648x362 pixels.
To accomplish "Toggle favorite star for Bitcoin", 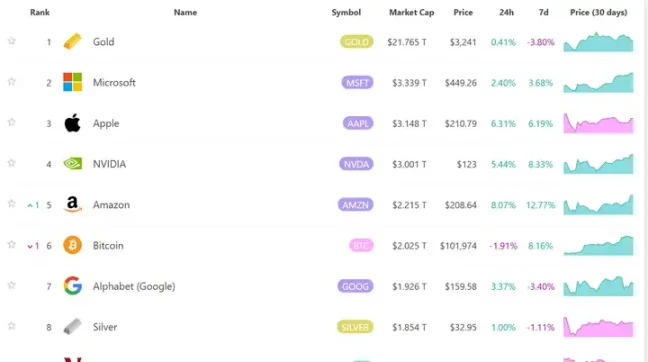I will [12, 245].
